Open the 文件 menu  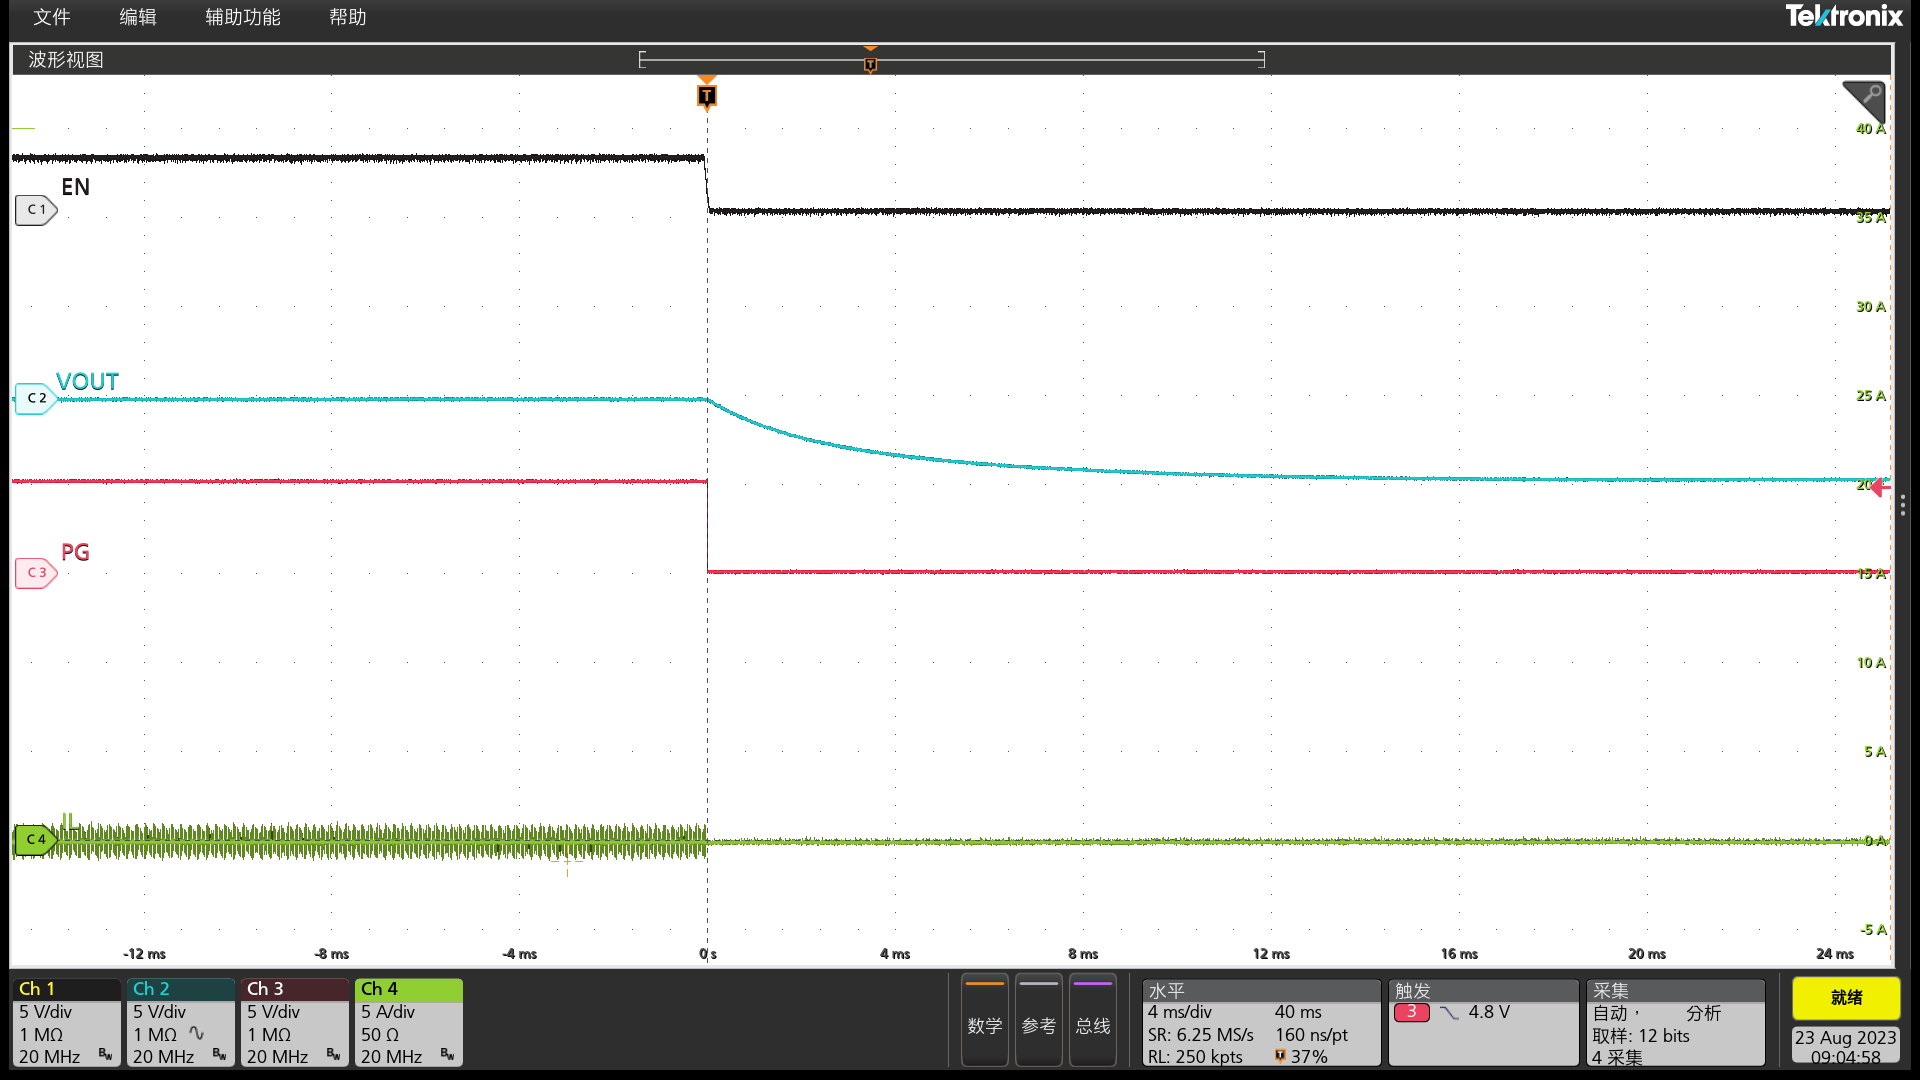click(51, 17)
